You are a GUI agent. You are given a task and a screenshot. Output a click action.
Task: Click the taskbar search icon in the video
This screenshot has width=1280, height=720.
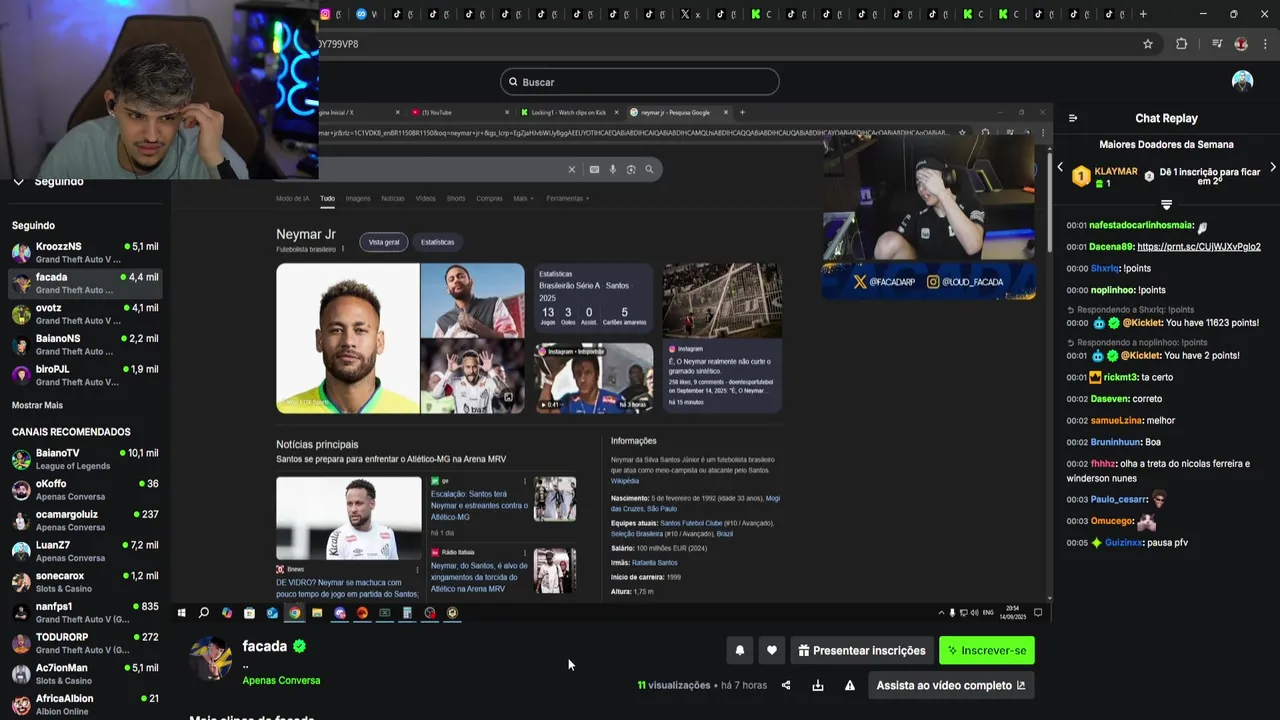(204, 613)
